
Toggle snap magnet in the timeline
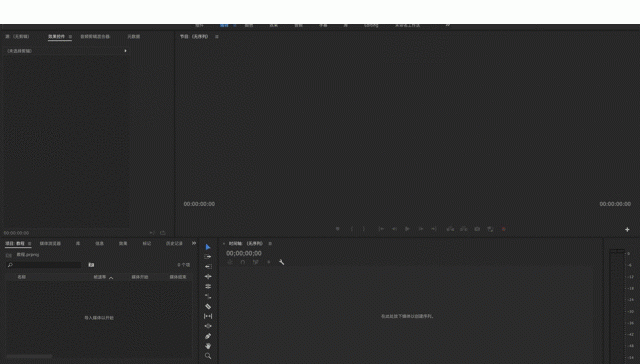pos(243,262)
